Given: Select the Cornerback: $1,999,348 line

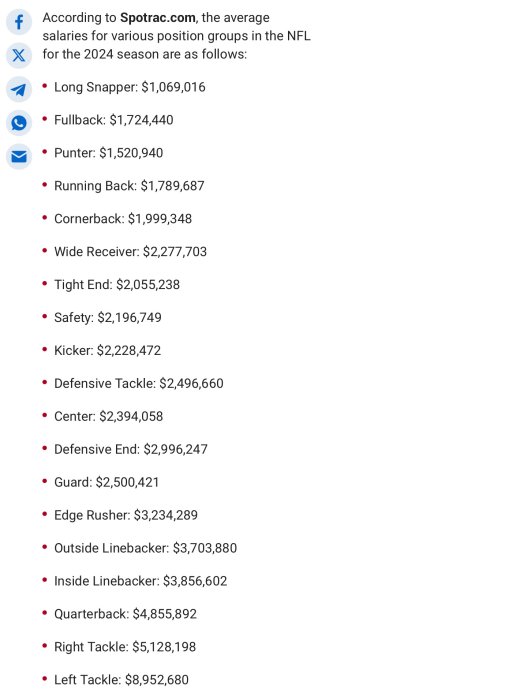Looking at the screenshot, I should tap(123, 219).
